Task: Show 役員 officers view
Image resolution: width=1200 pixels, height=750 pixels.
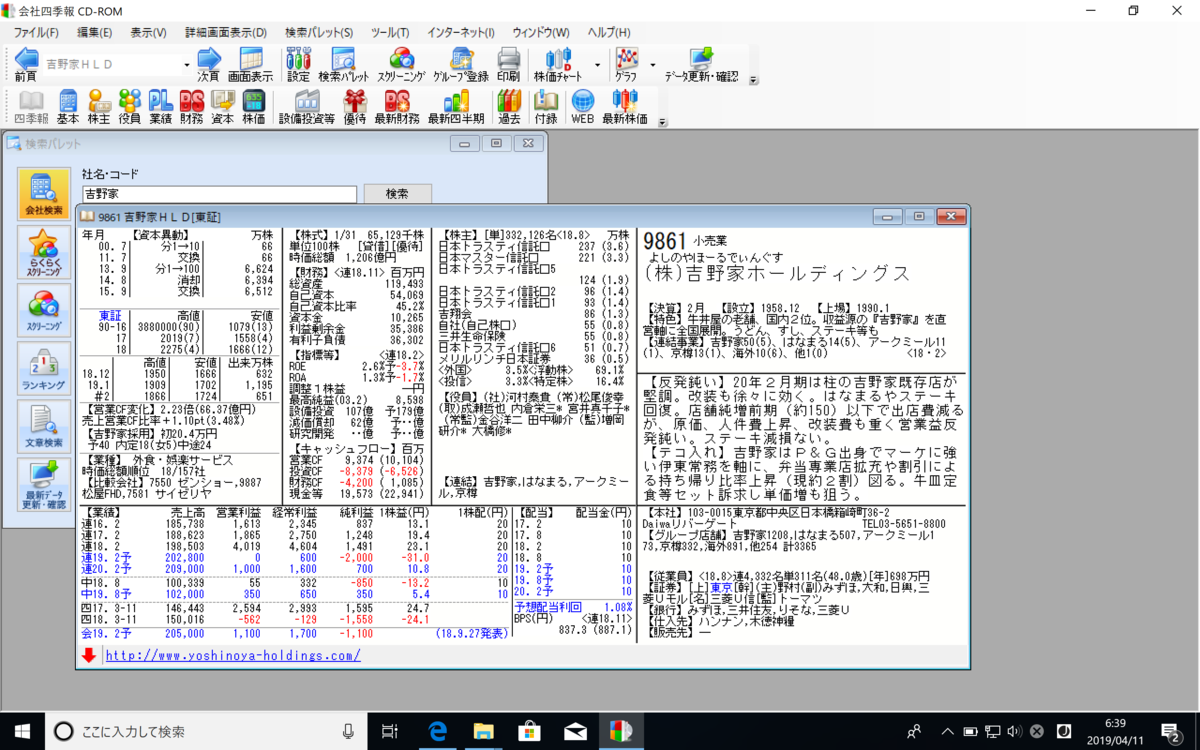Action: 130,107
